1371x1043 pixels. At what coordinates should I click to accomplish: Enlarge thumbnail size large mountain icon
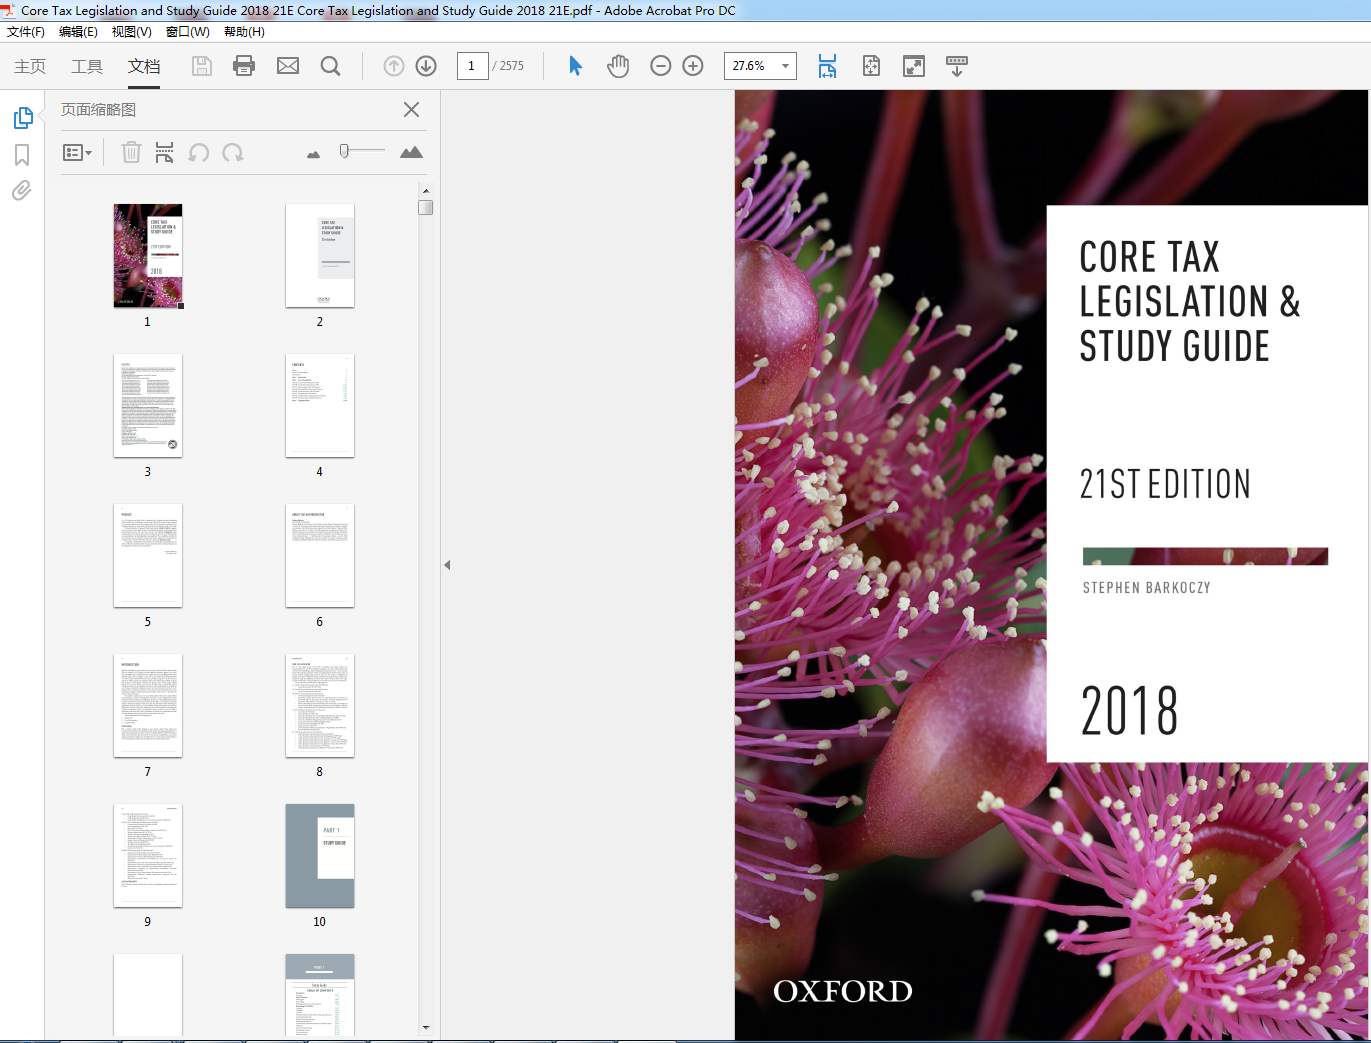pos(411,152)
